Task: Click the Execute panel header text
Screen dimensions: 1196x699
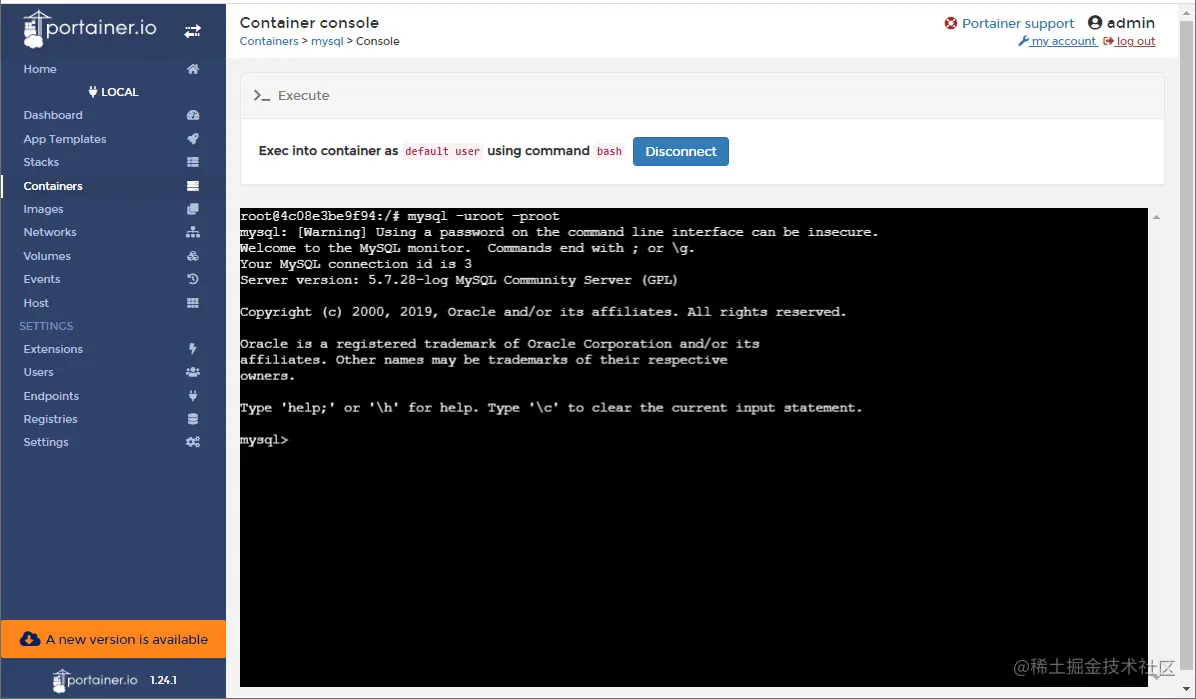Action: (x=304, y=95)
